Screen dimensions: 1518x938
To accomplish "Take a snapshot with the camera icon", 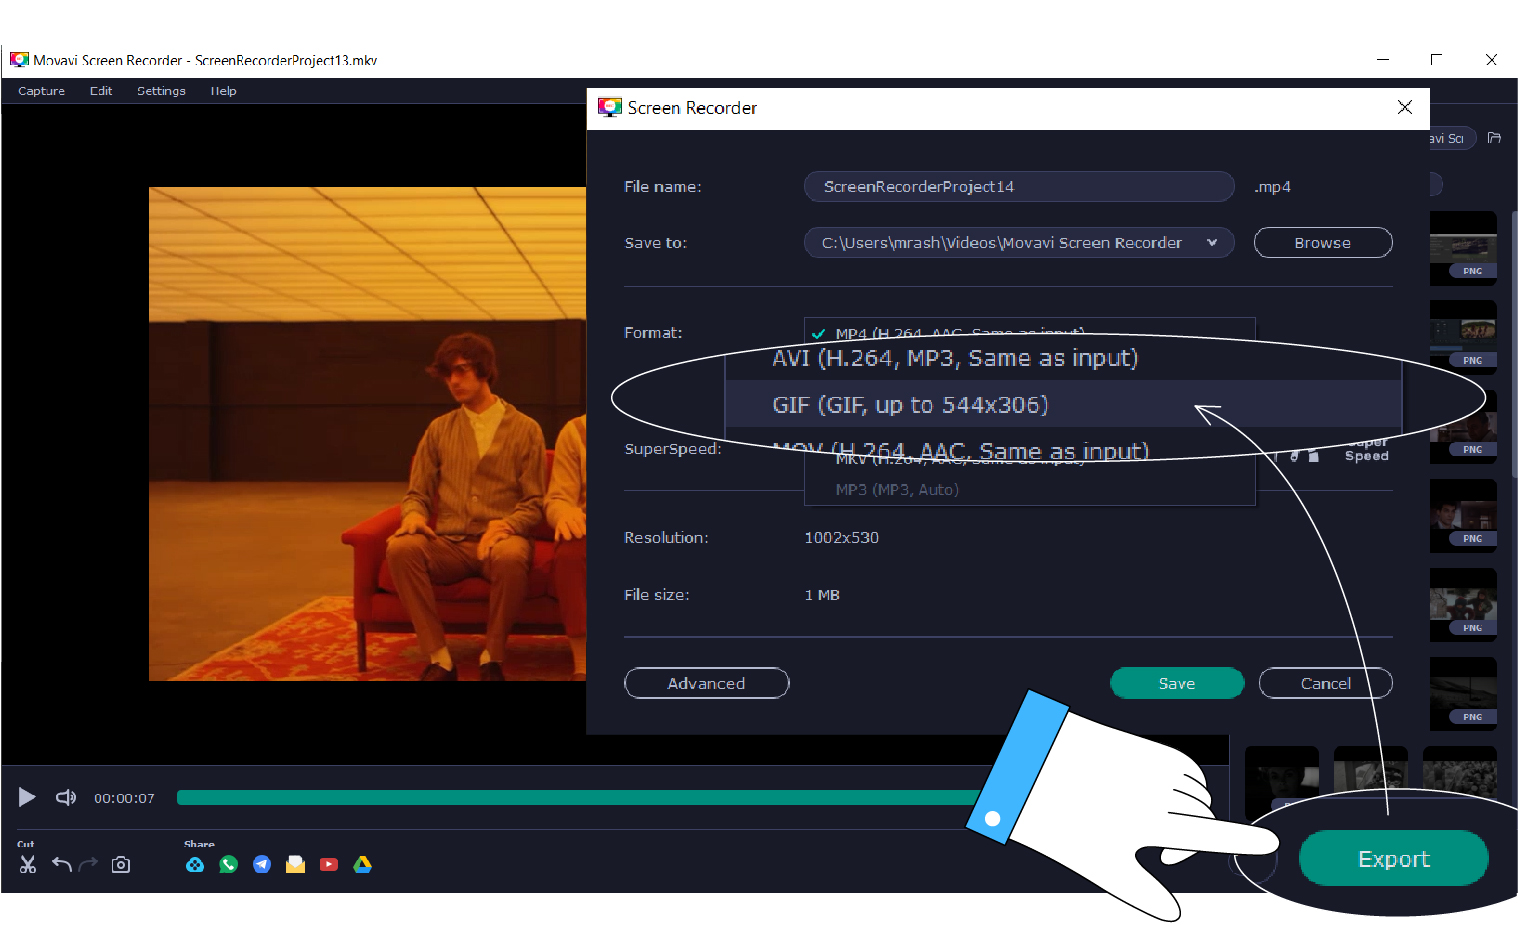I will (121, 864).
